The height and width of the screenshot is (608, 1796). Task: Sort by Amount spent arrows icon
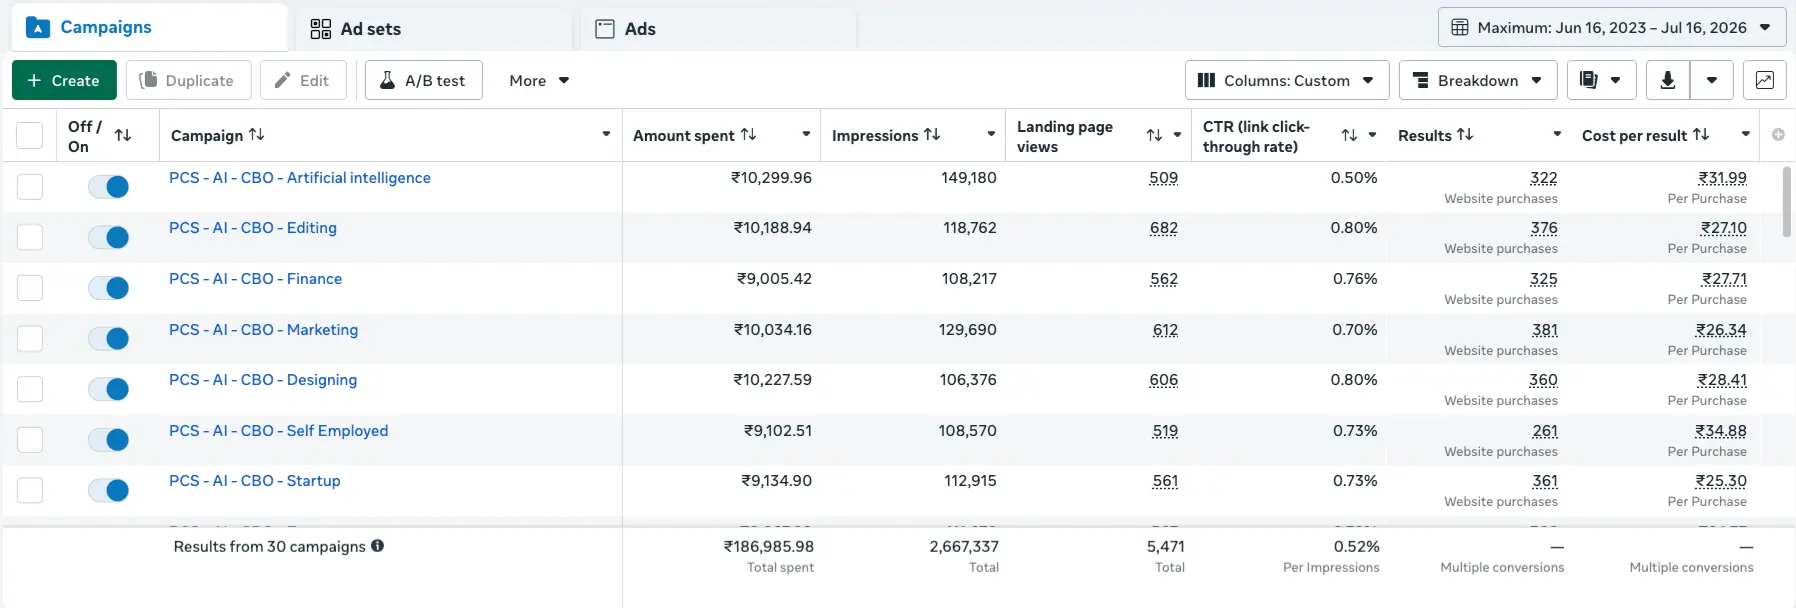point(748,134)
